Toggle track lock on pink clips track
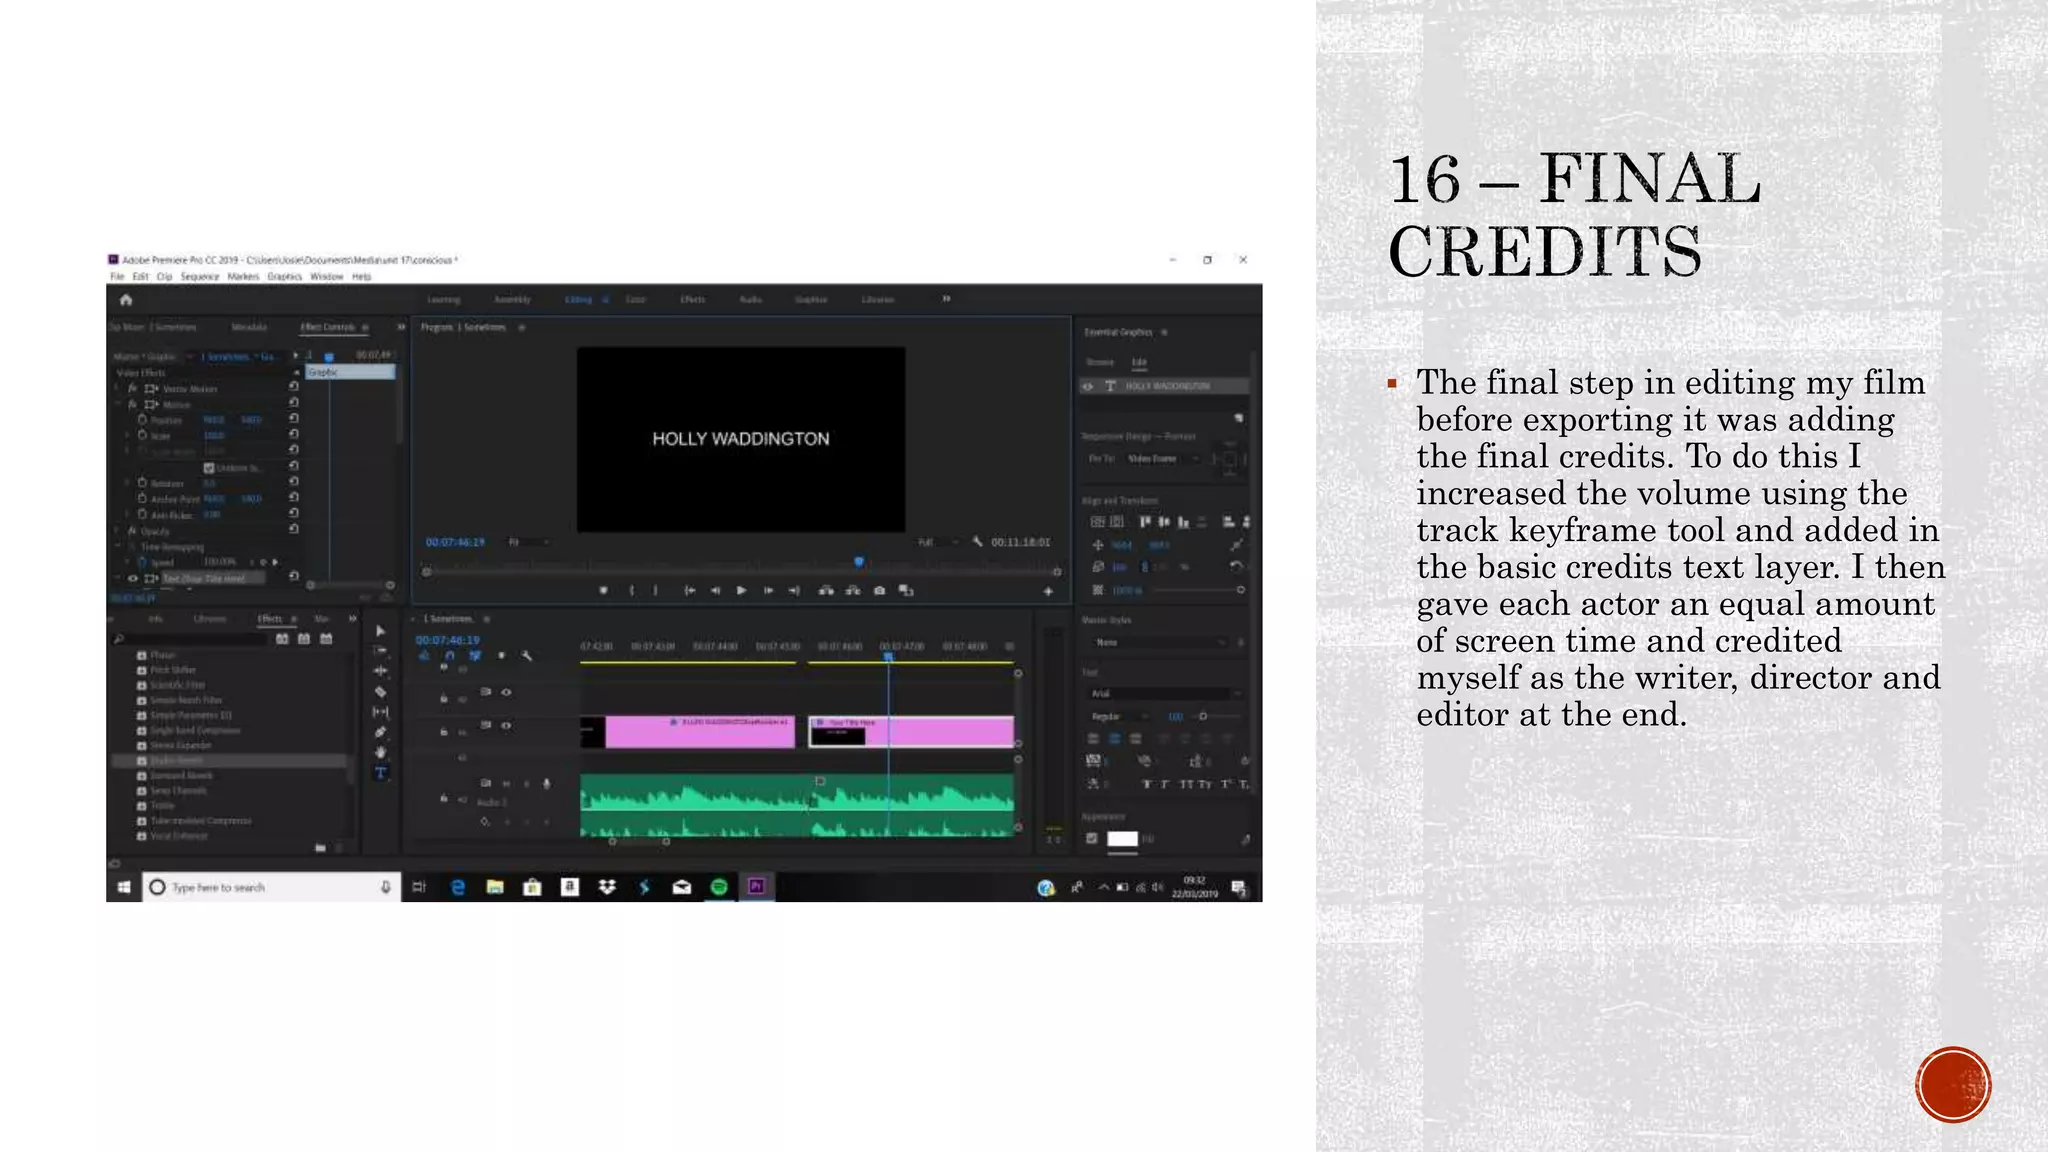 point(444,731)
